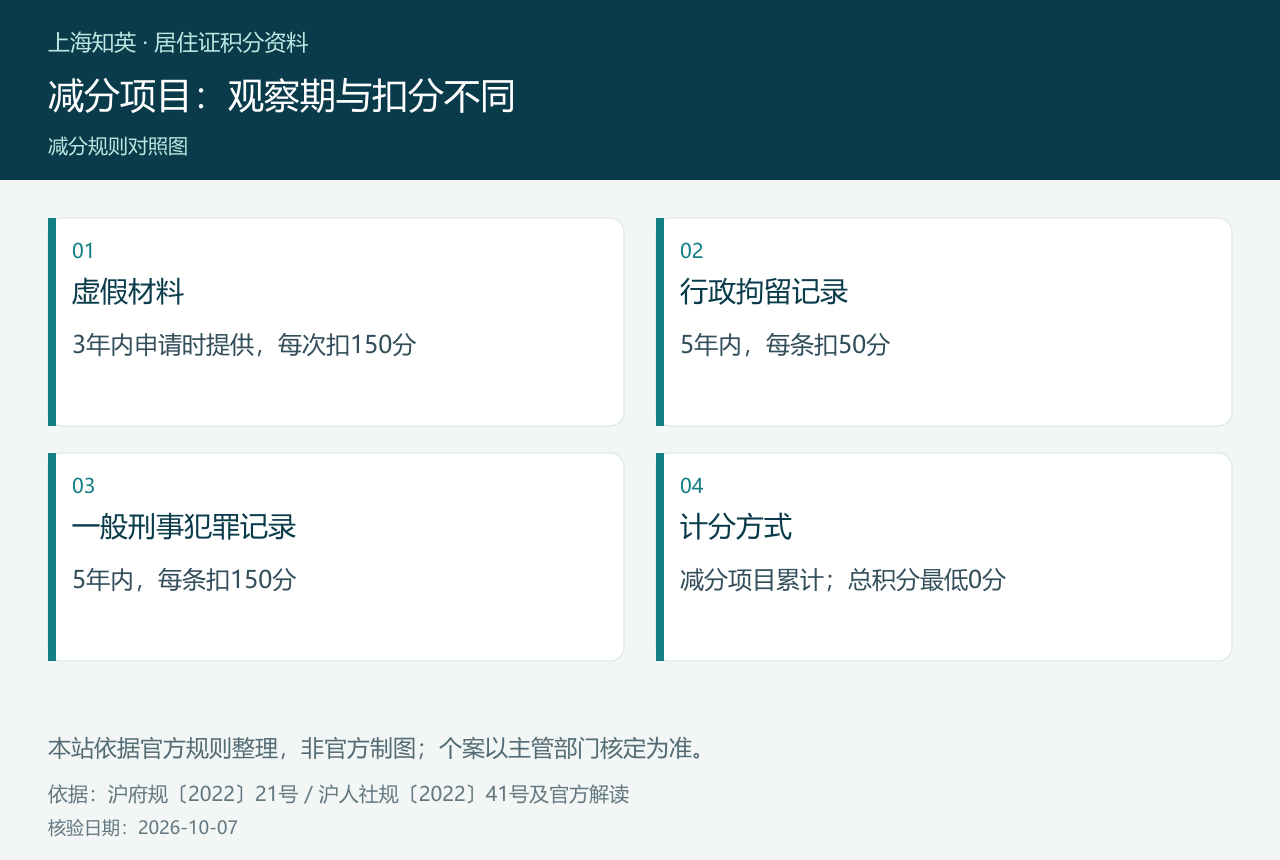Click card number '03'
The image size is (1280, 860).
(x=83, y=486)
